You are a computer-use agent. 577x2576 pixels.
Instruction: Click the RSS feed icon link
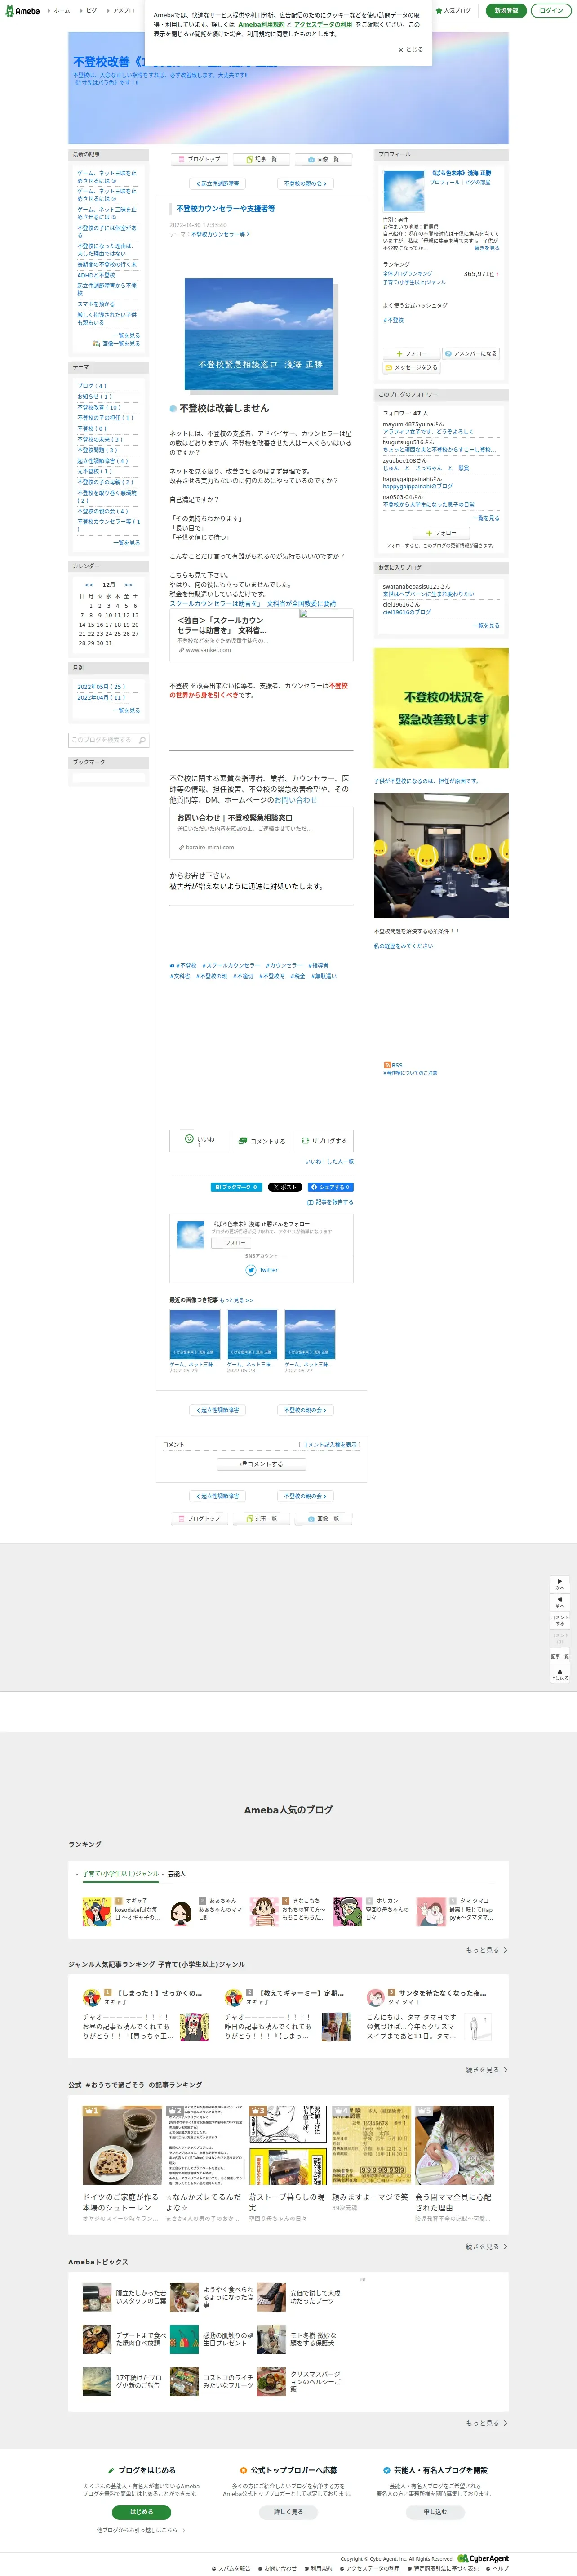point(393,1065)
